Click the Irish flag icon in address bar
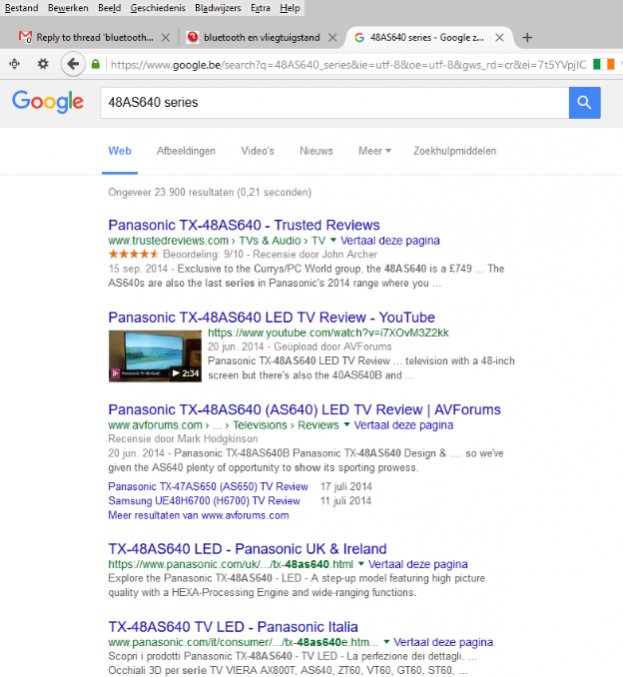The width and height of the screenshot is (623, 677). [604, 64]
